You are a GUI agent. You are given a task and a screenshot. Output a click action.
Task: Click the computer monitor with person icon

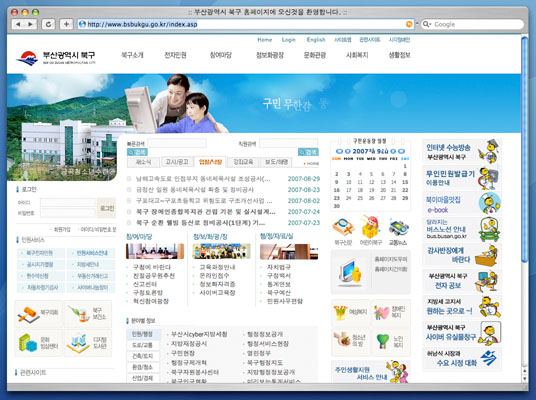(350, 273)
